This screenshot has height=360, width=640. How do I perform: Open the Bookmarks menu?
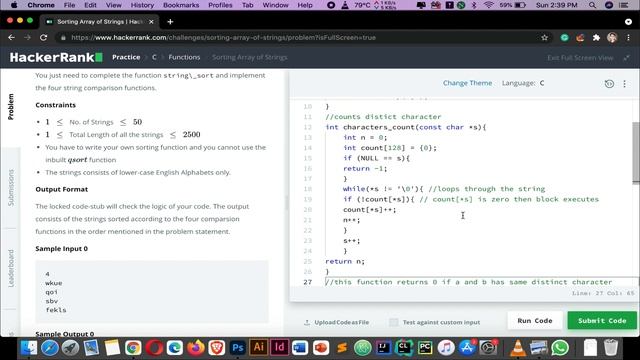click(x=181, y=5)
